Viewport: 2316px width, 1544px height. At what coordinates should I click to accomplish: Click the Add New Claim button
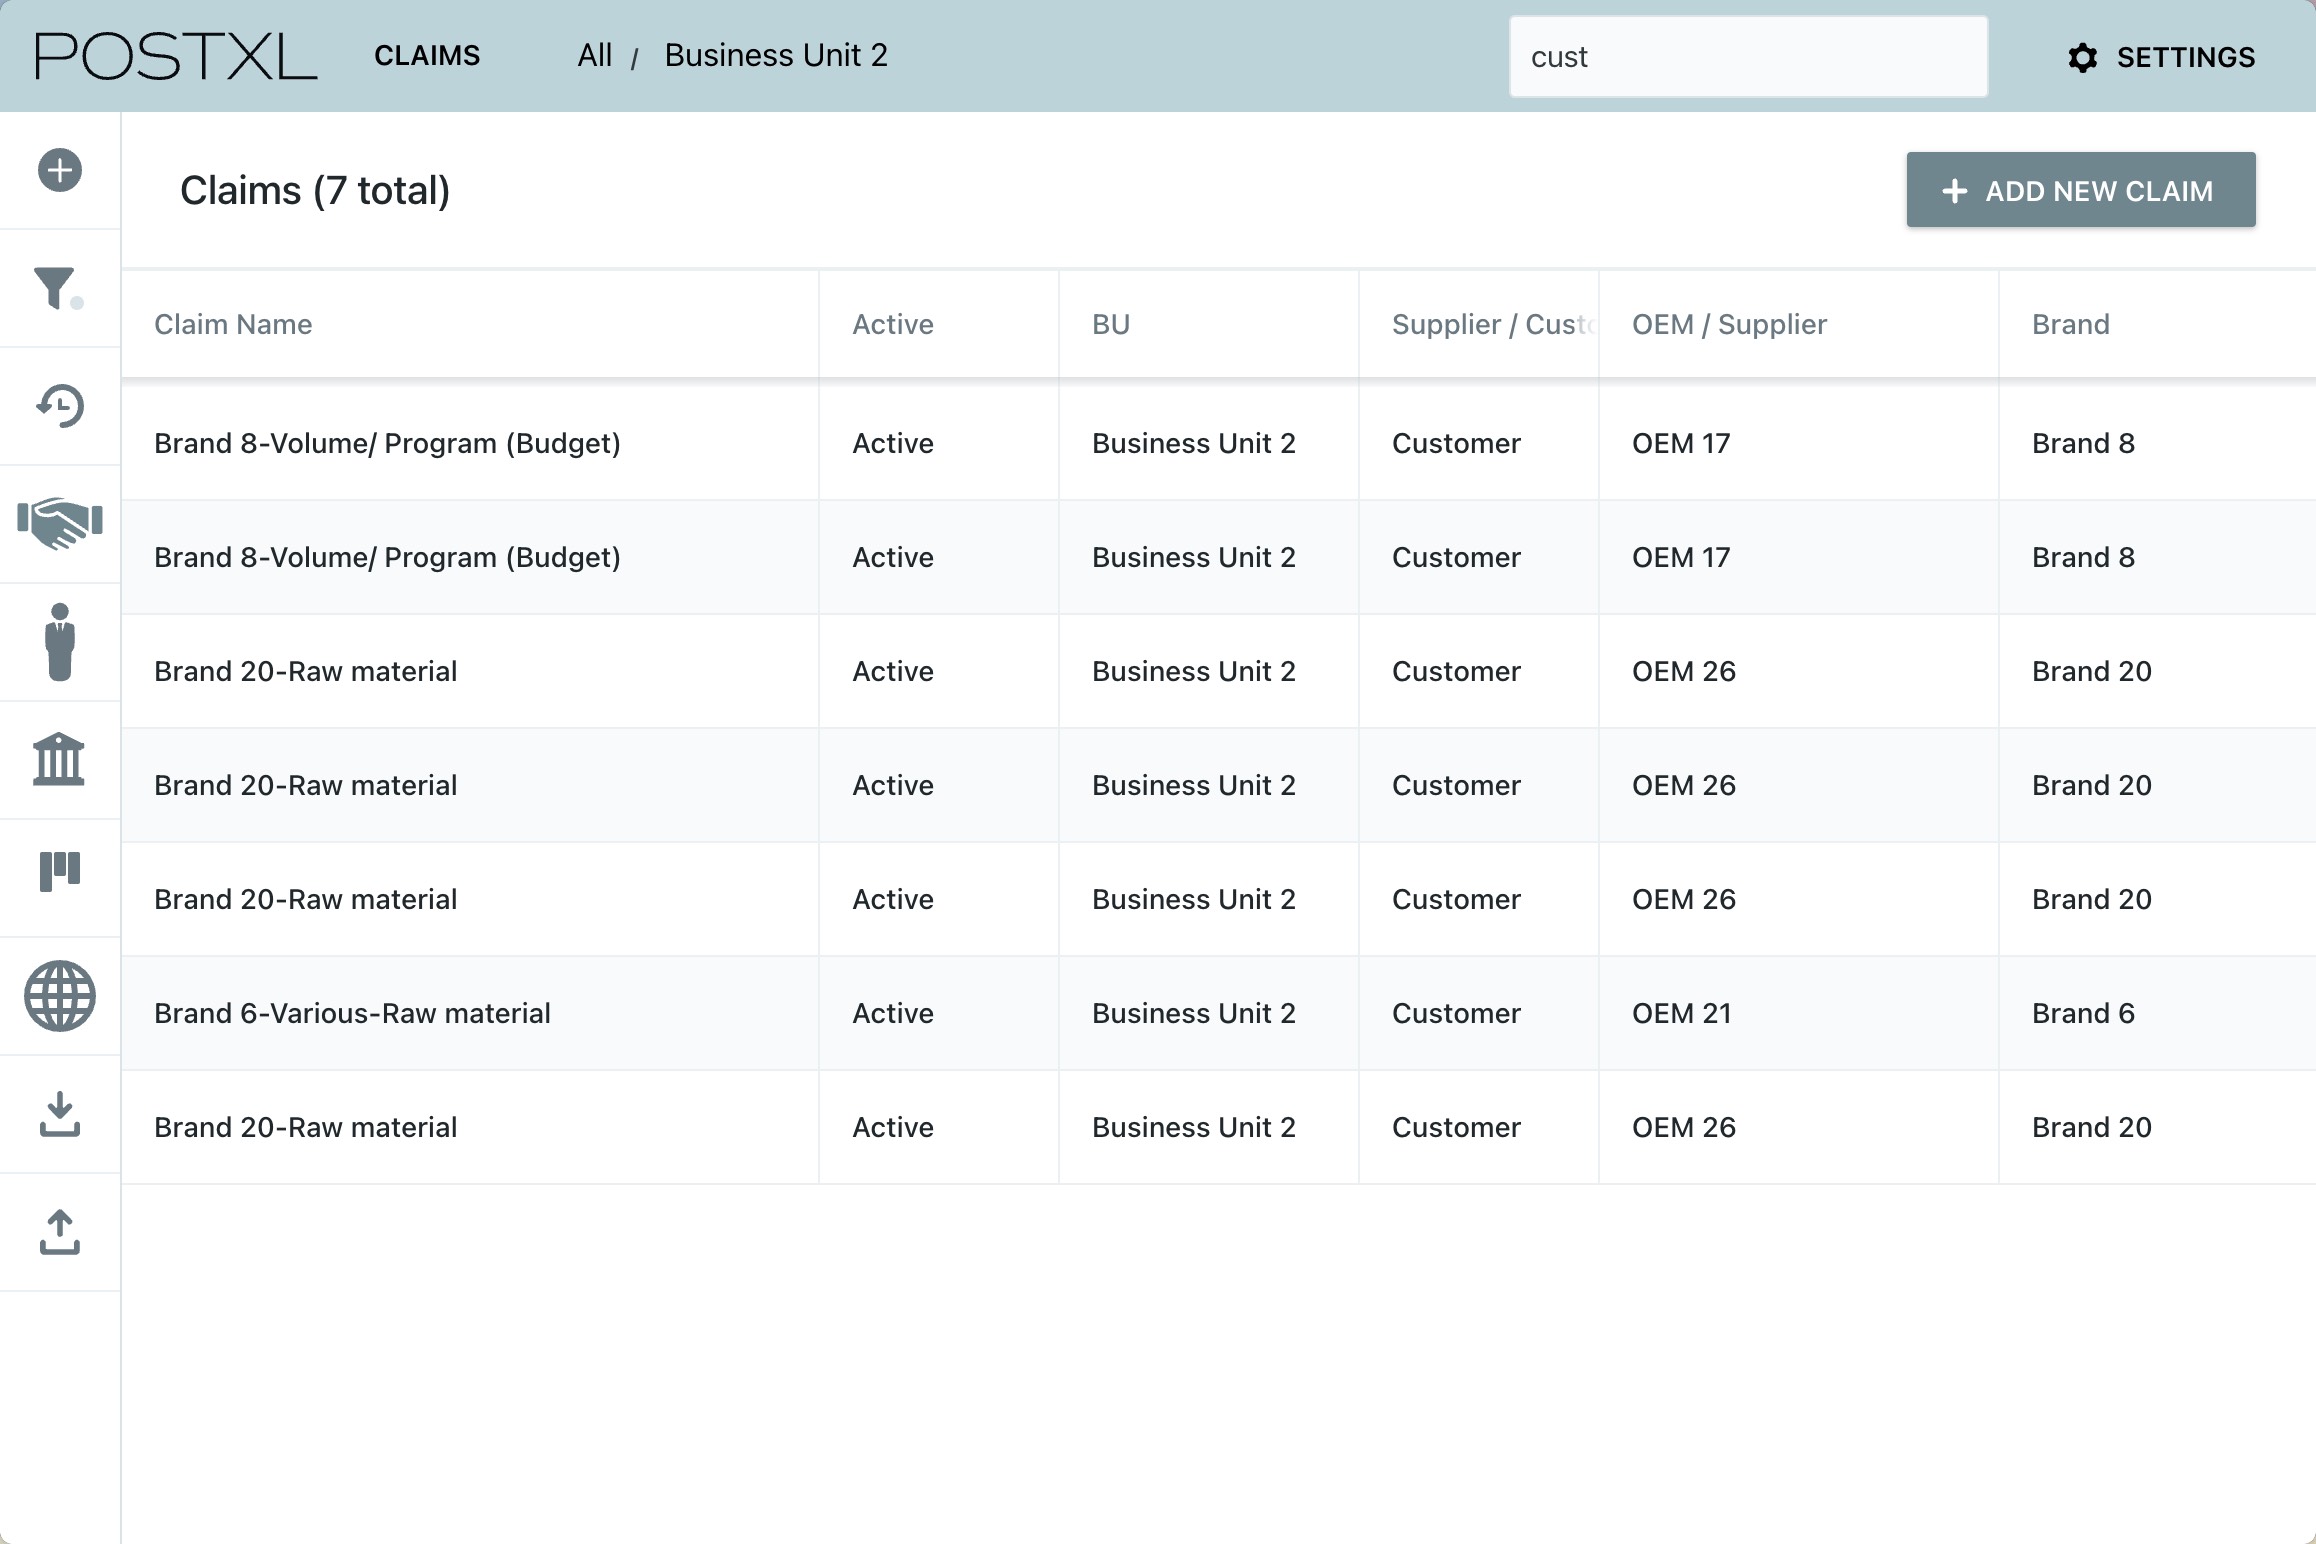(x=2080, y=190)
